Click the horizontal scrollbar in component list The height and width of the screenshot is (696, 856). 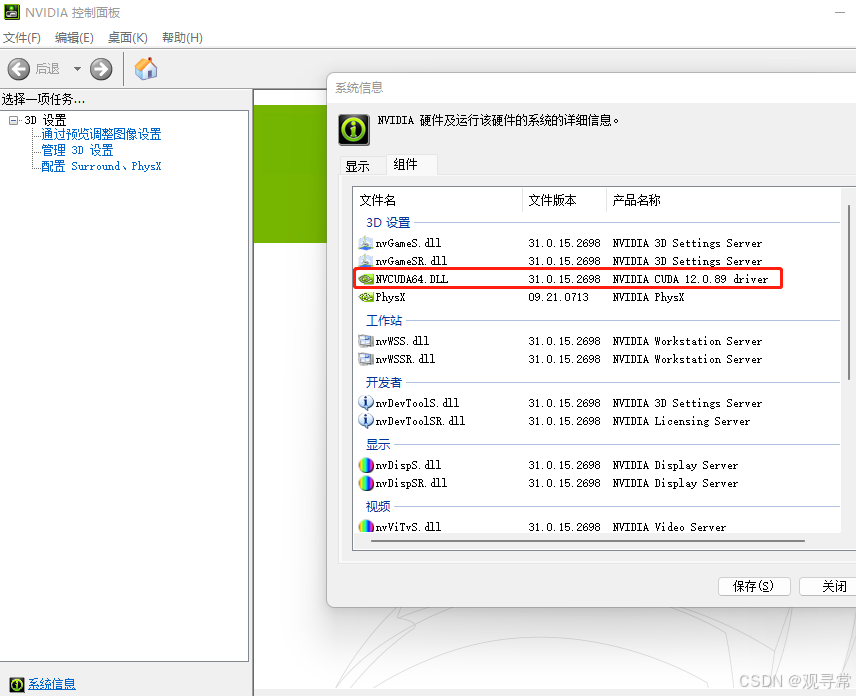(x=587, y=541)
